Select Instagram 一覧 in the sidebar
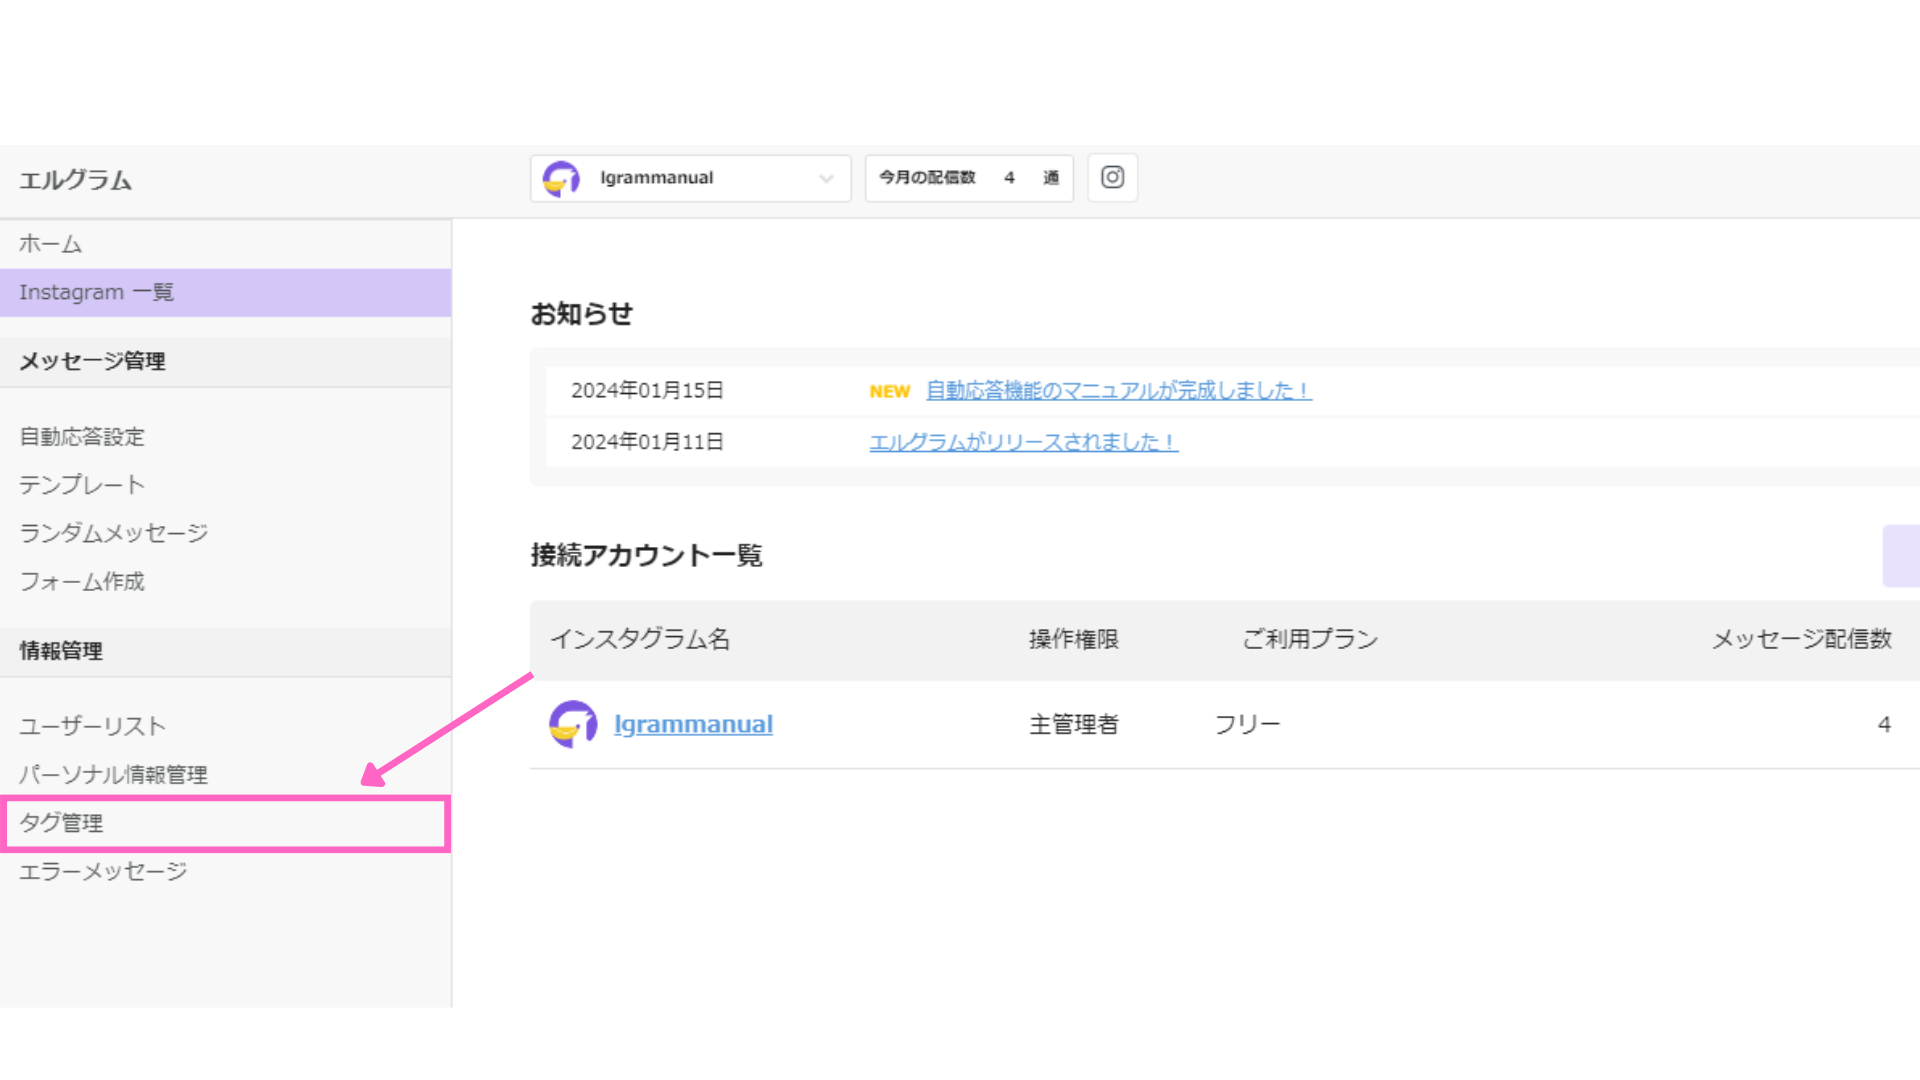This screenshot has width=1920, height=1080. point(97,293)
